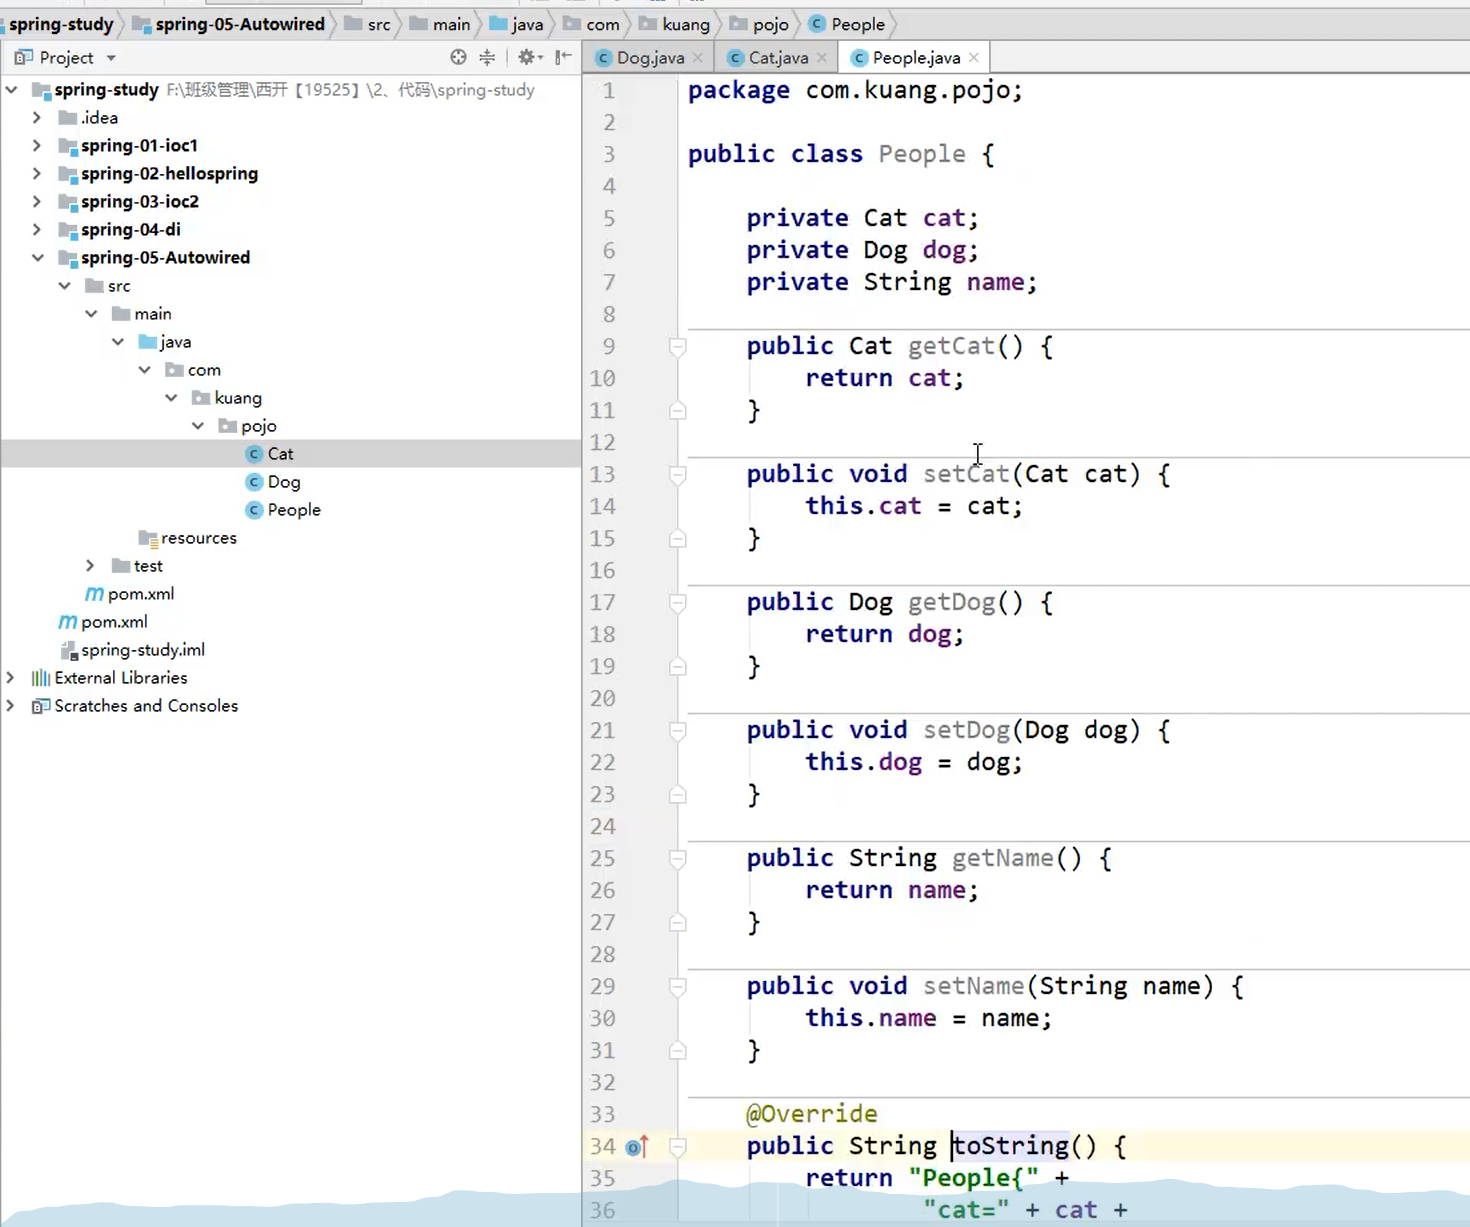Open the Project panel settings gear
Image resolution: width=1470 pixels, height=1227 pixels.
pyautogui.click(x=529, y=57)
